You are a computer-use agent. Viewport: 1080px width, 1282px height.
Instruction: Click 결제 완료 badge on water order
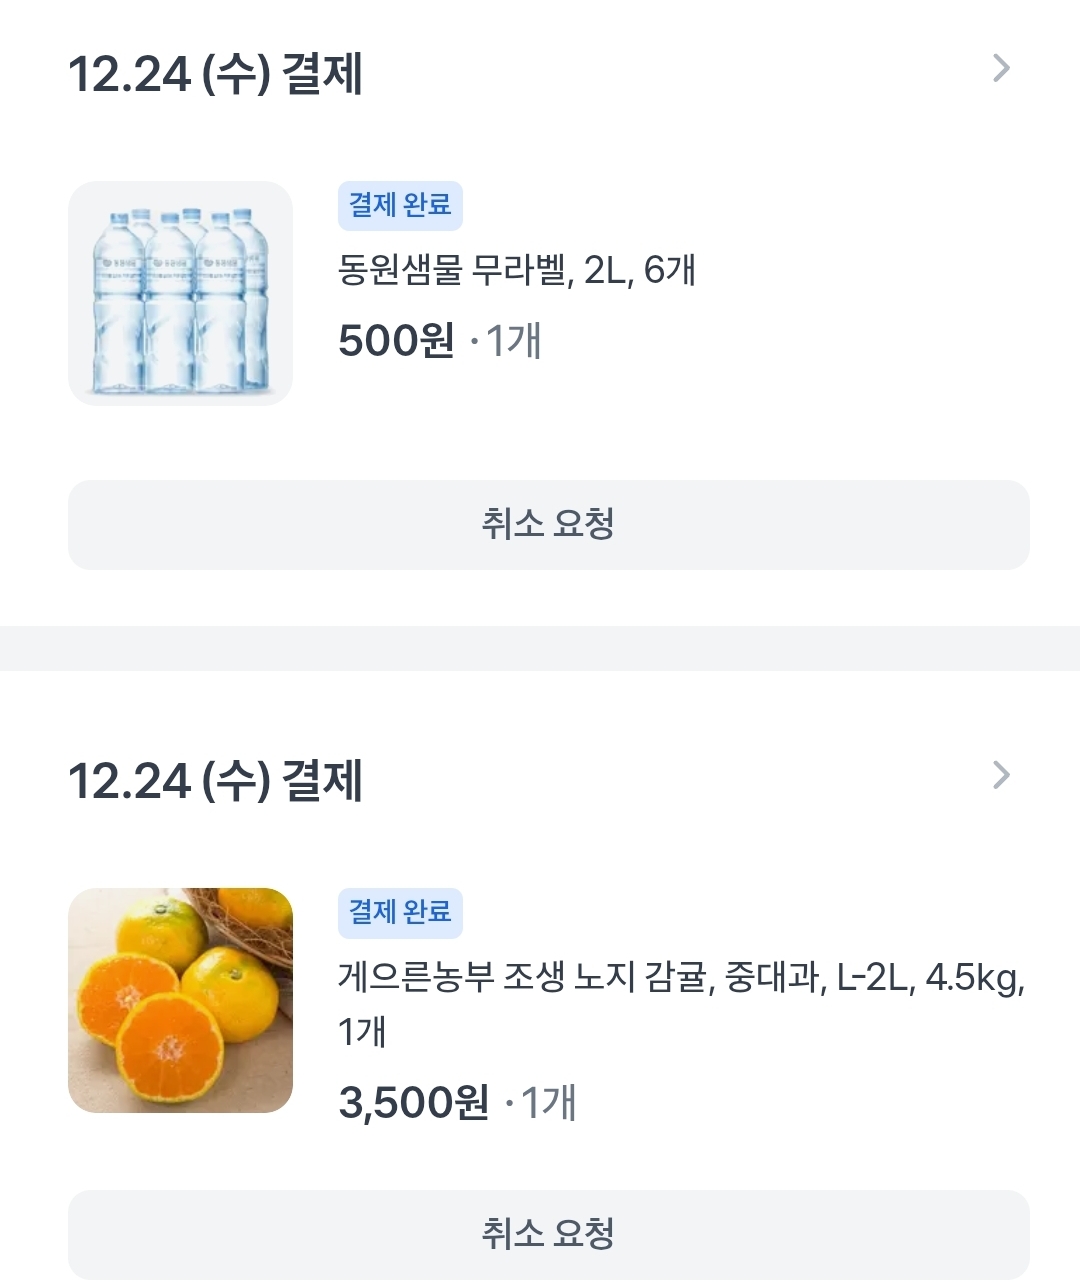400,206
